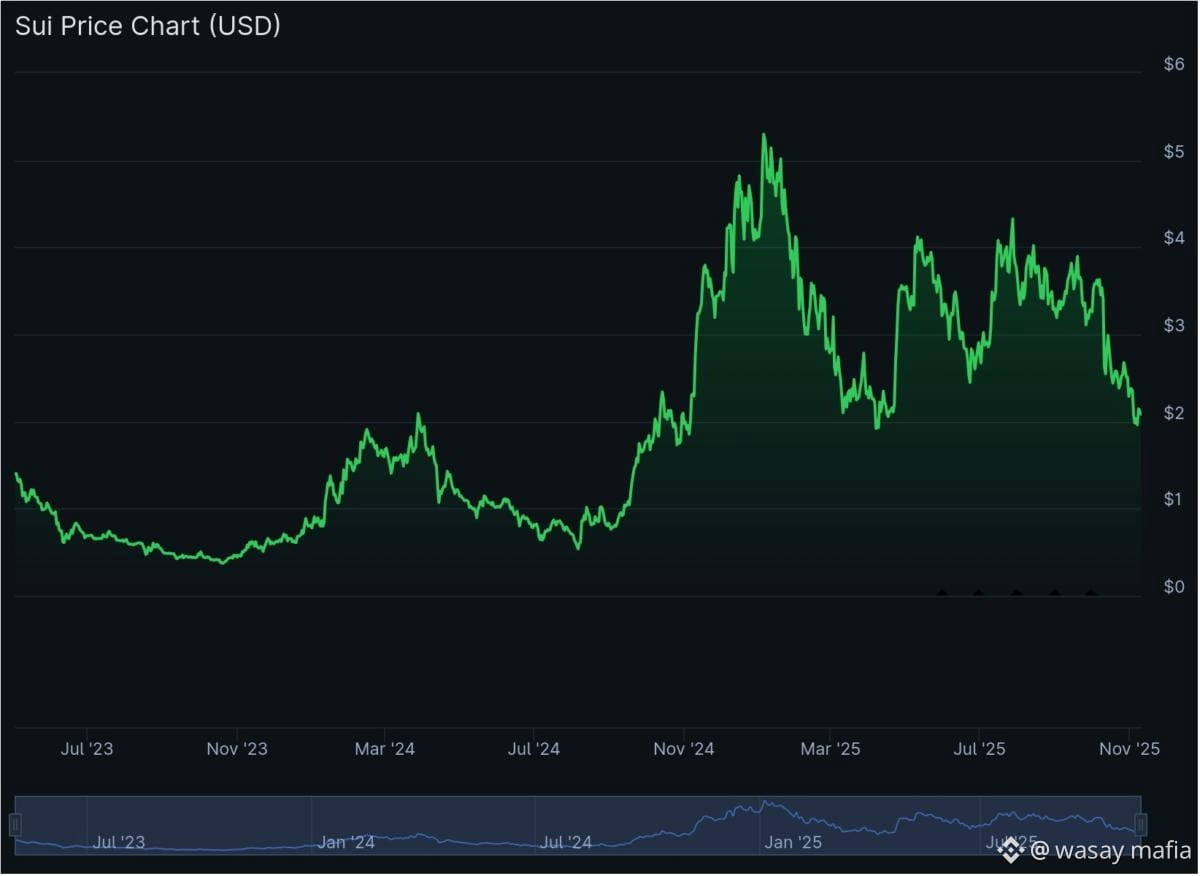Click the shaded range selector in the navigator
Image resolution: width=1200 pixels, height=876 pixels.
pyautogui.click(x=578, y=824)
